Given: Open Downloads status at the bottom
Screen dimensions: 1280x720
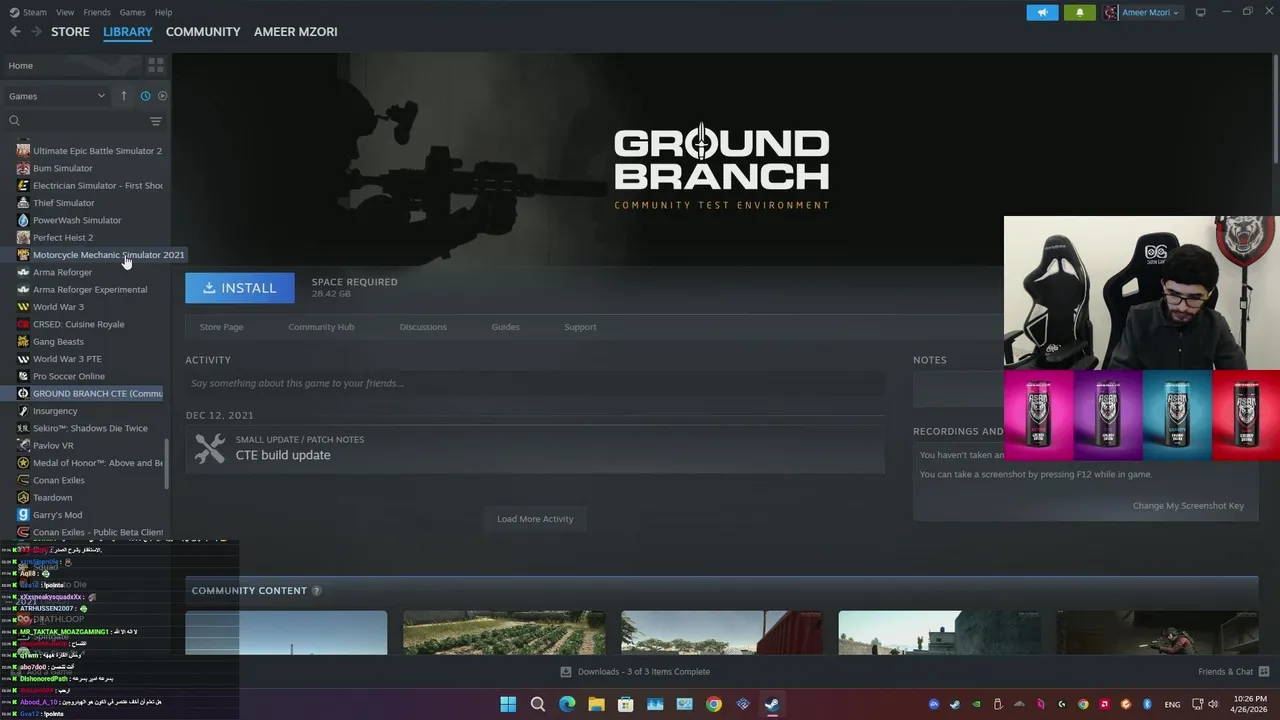Looking at the screenshot, I should coord(635,672).
